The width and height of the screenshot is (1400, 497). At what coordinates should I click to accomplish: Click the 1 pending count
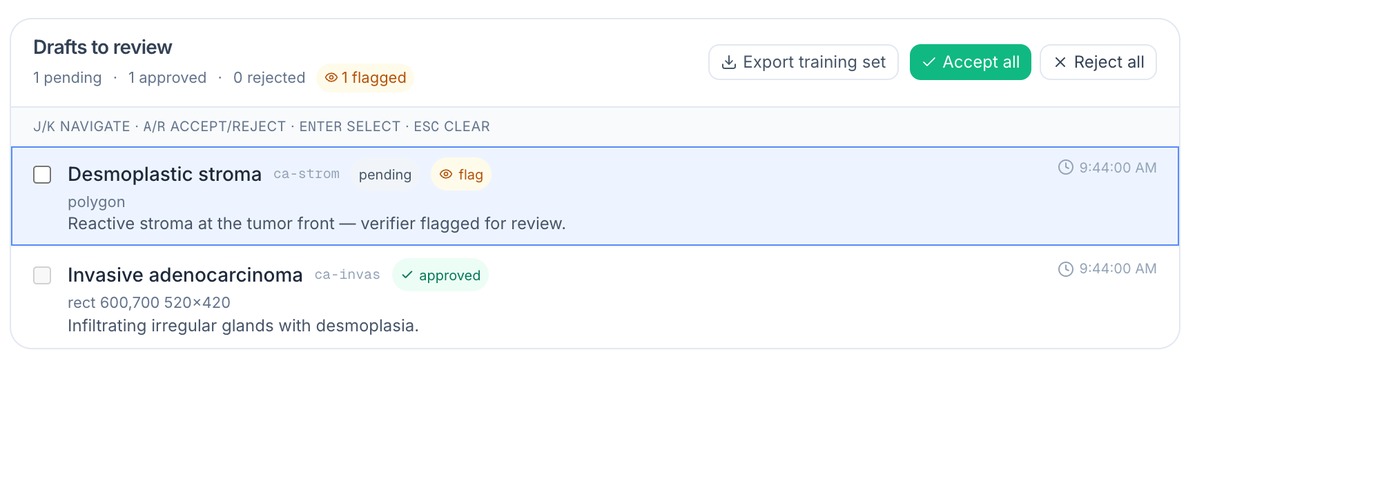[67, 78]
